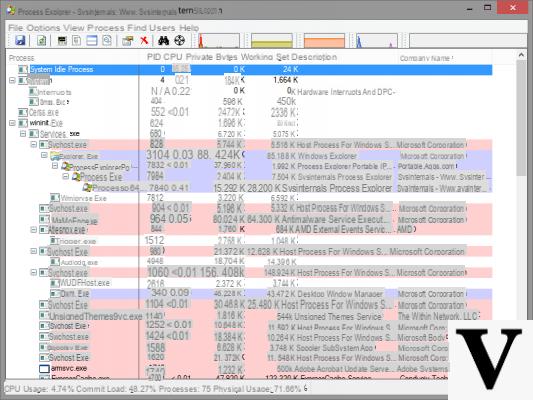Select the WUDFHost.exe process row
This screenshot has height=400, width=533.
[271, 283]
